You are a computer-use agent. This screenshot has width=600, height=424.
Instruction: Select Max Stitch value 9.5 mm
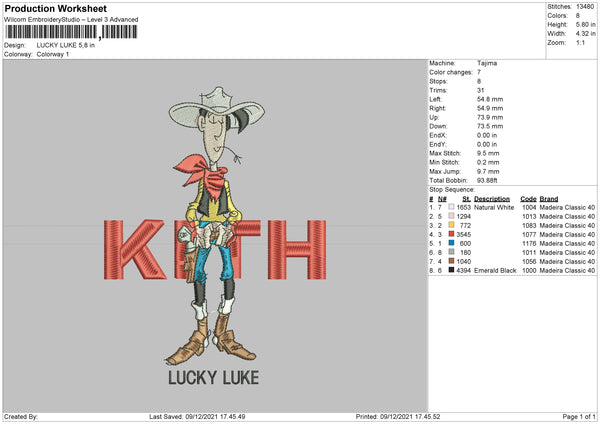pos(488,153)
